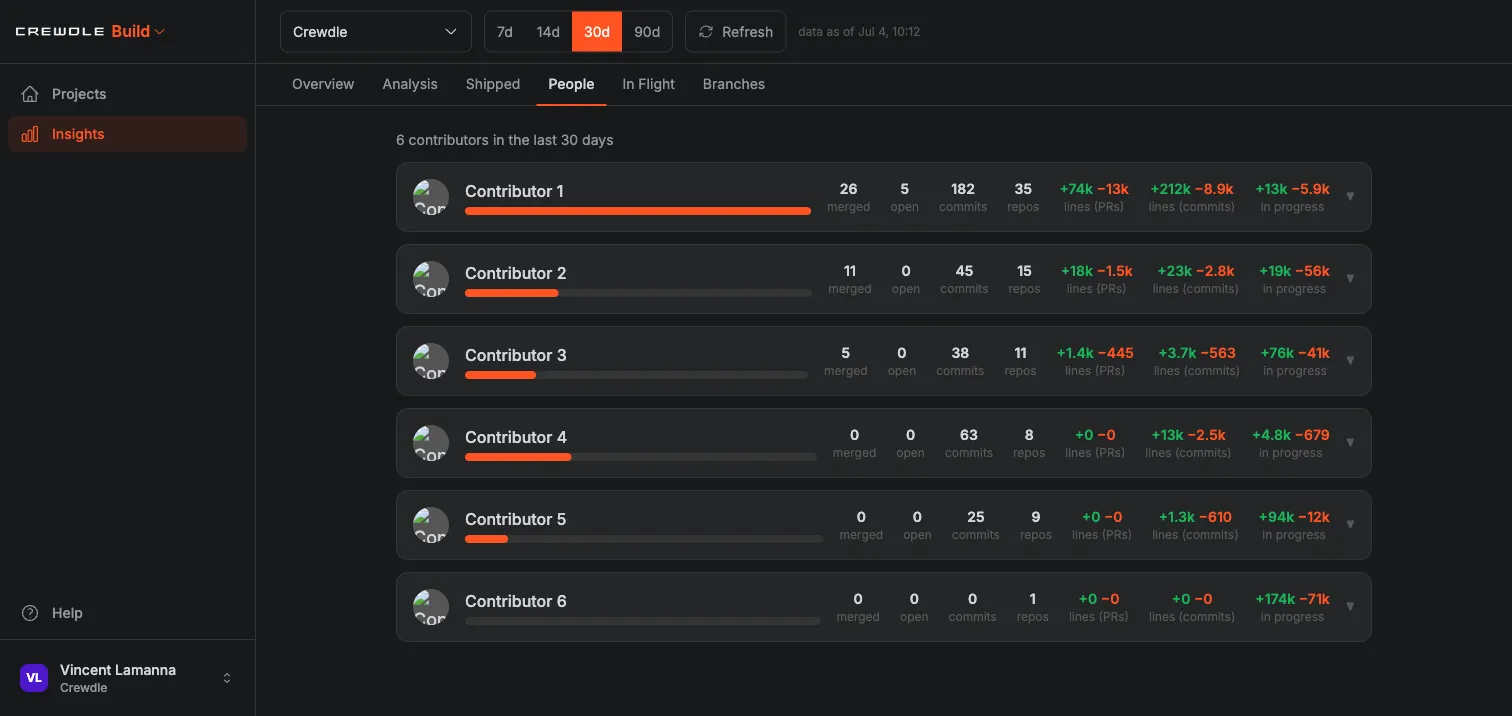1512x716 pixels.
Task: Click the Contributor 3 name
Action: [516, 355]
